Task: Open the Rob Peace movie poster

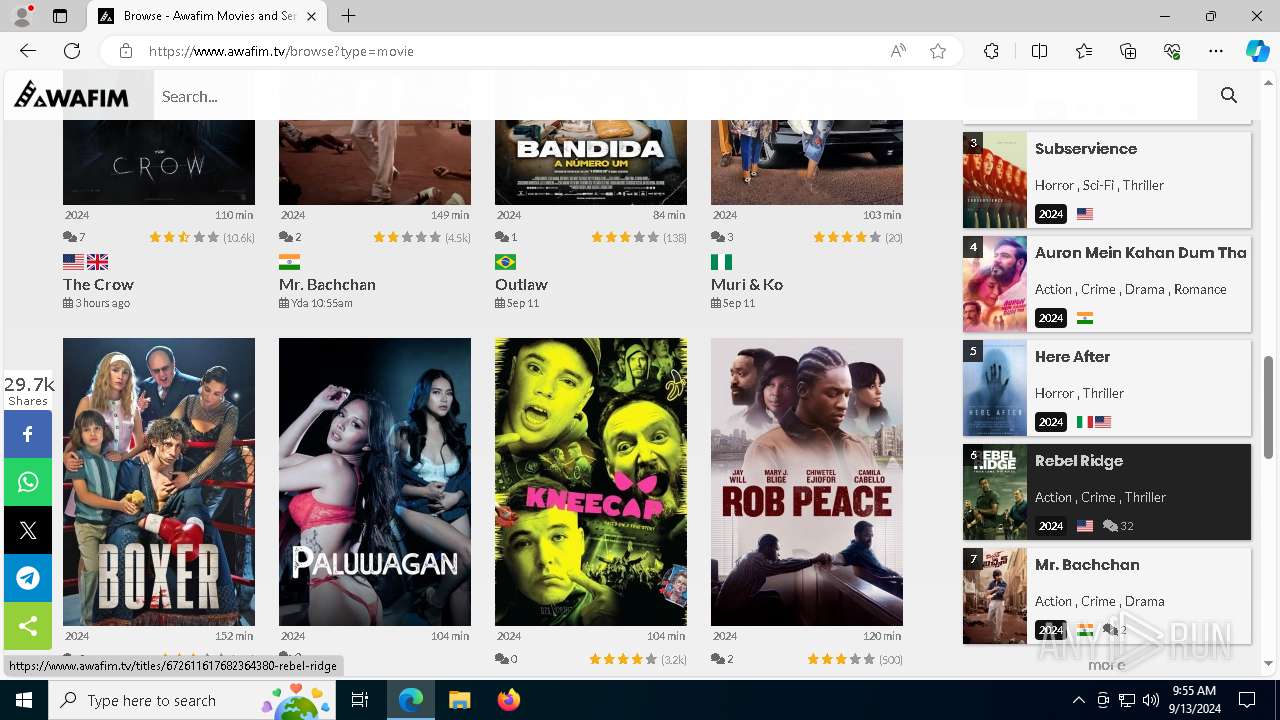Action: pos(807,482)
